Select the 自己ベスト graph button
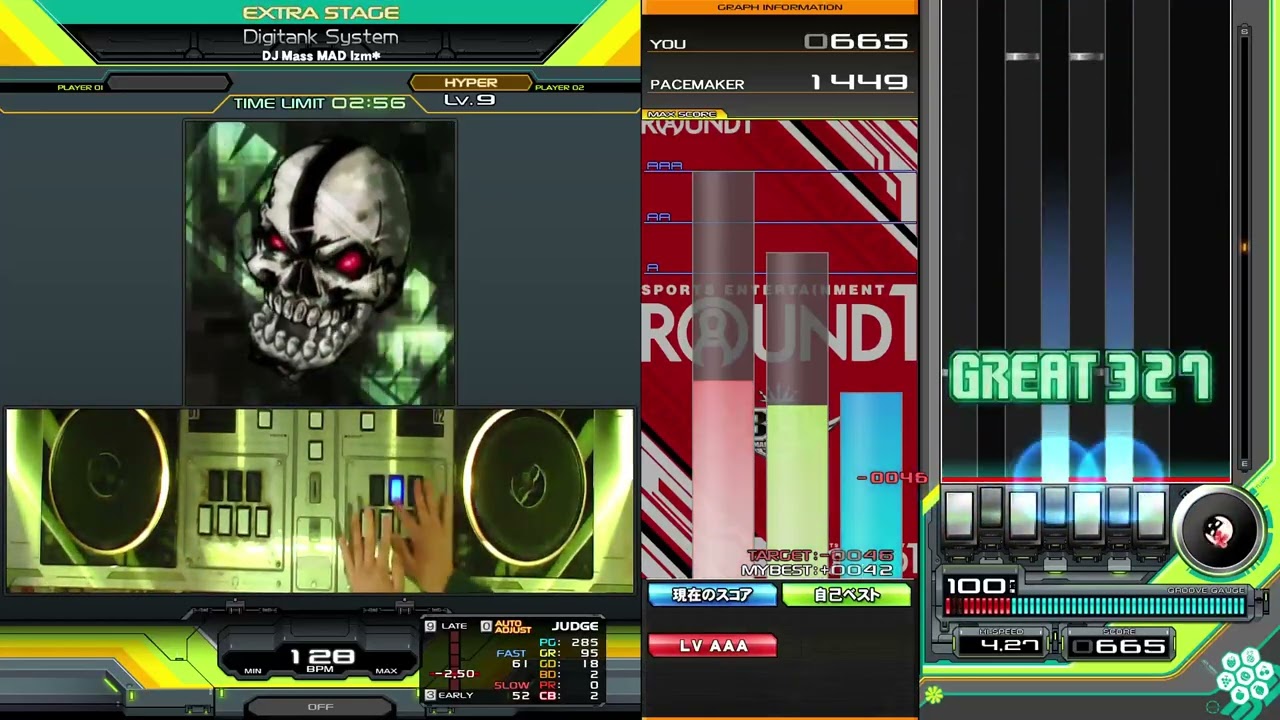The height and width of the screenshot is (720, 1280). [847, 595]
